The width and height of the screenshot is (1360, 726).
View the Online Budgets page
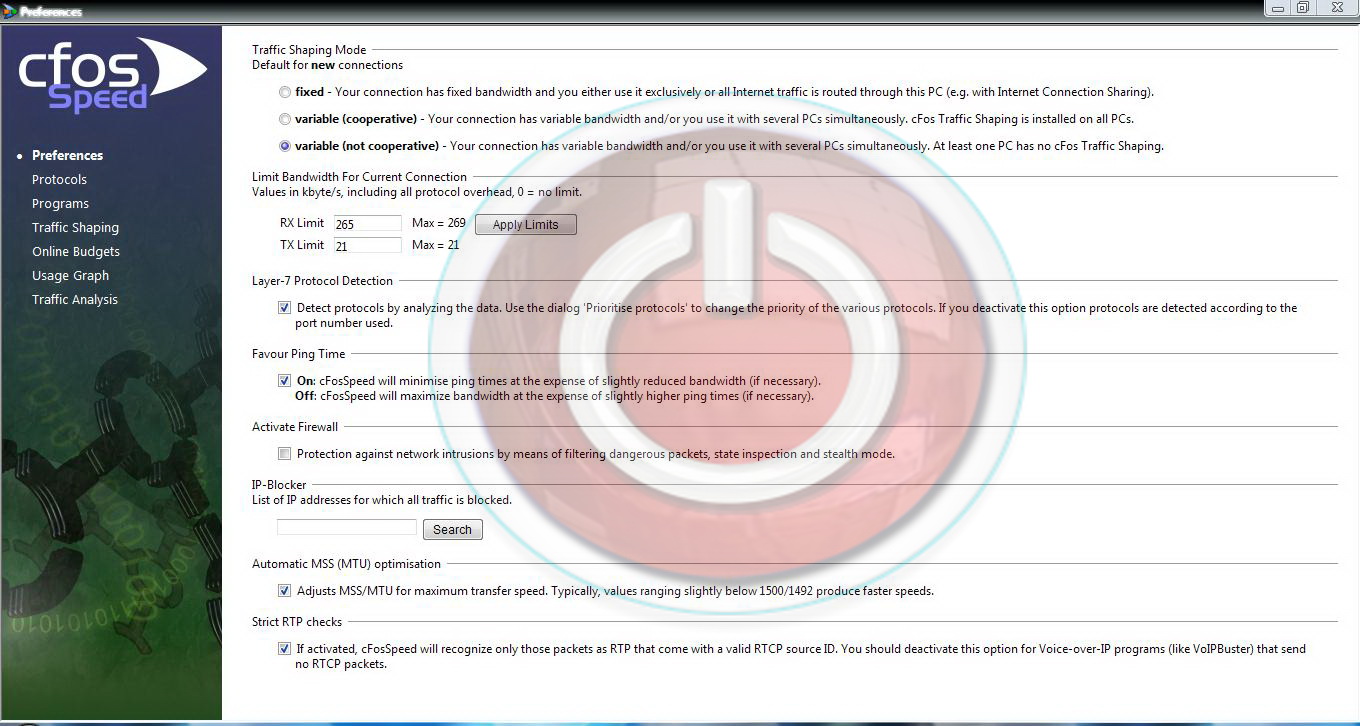pos(75,251)
